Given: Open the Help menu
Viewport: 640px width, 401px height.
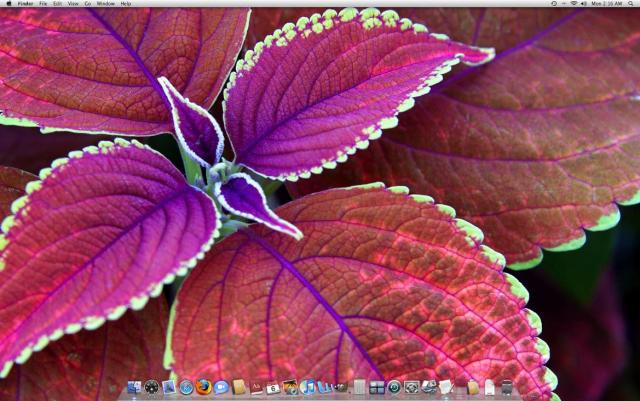Looking at the screenshot, I should point(126,3).
